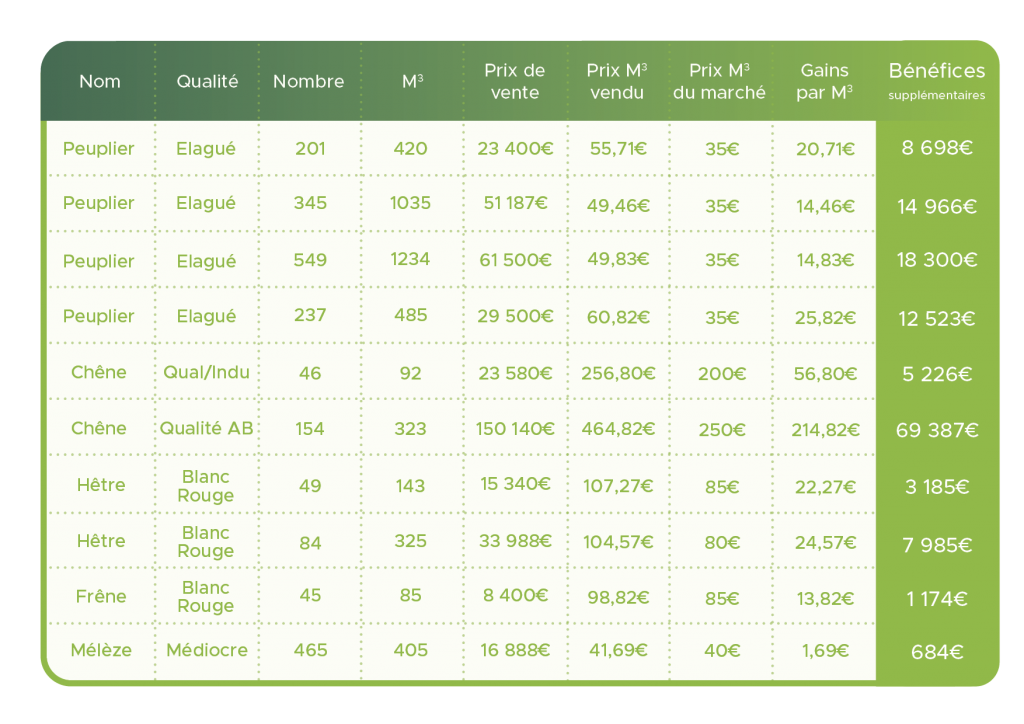Viewport: 1024px width, 724px height.
Task: Select the Prix M³ du marché header
Action: point(719,82)
